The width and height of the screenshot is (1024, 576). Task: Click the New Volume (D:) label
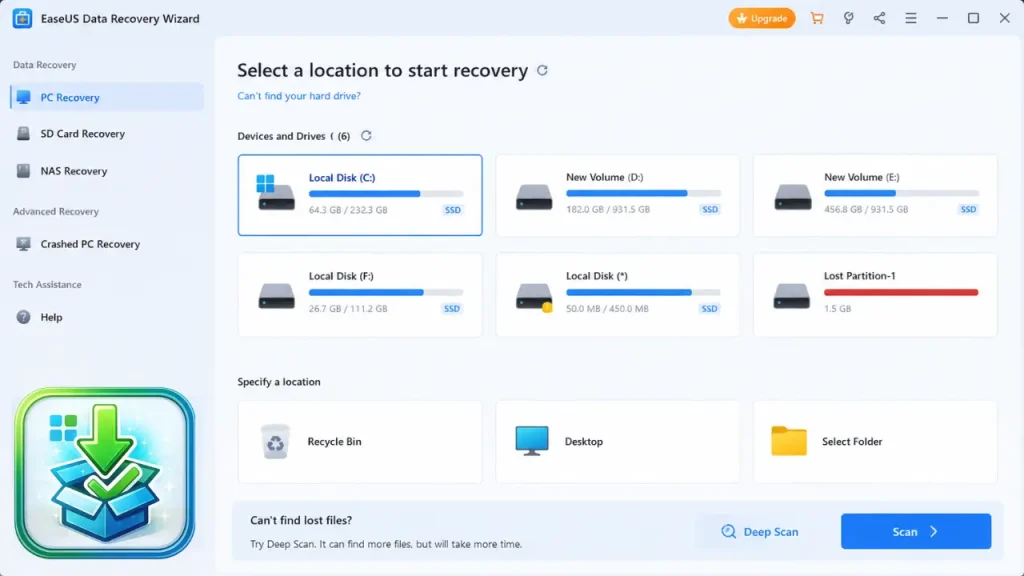click(x=604, y=177)
